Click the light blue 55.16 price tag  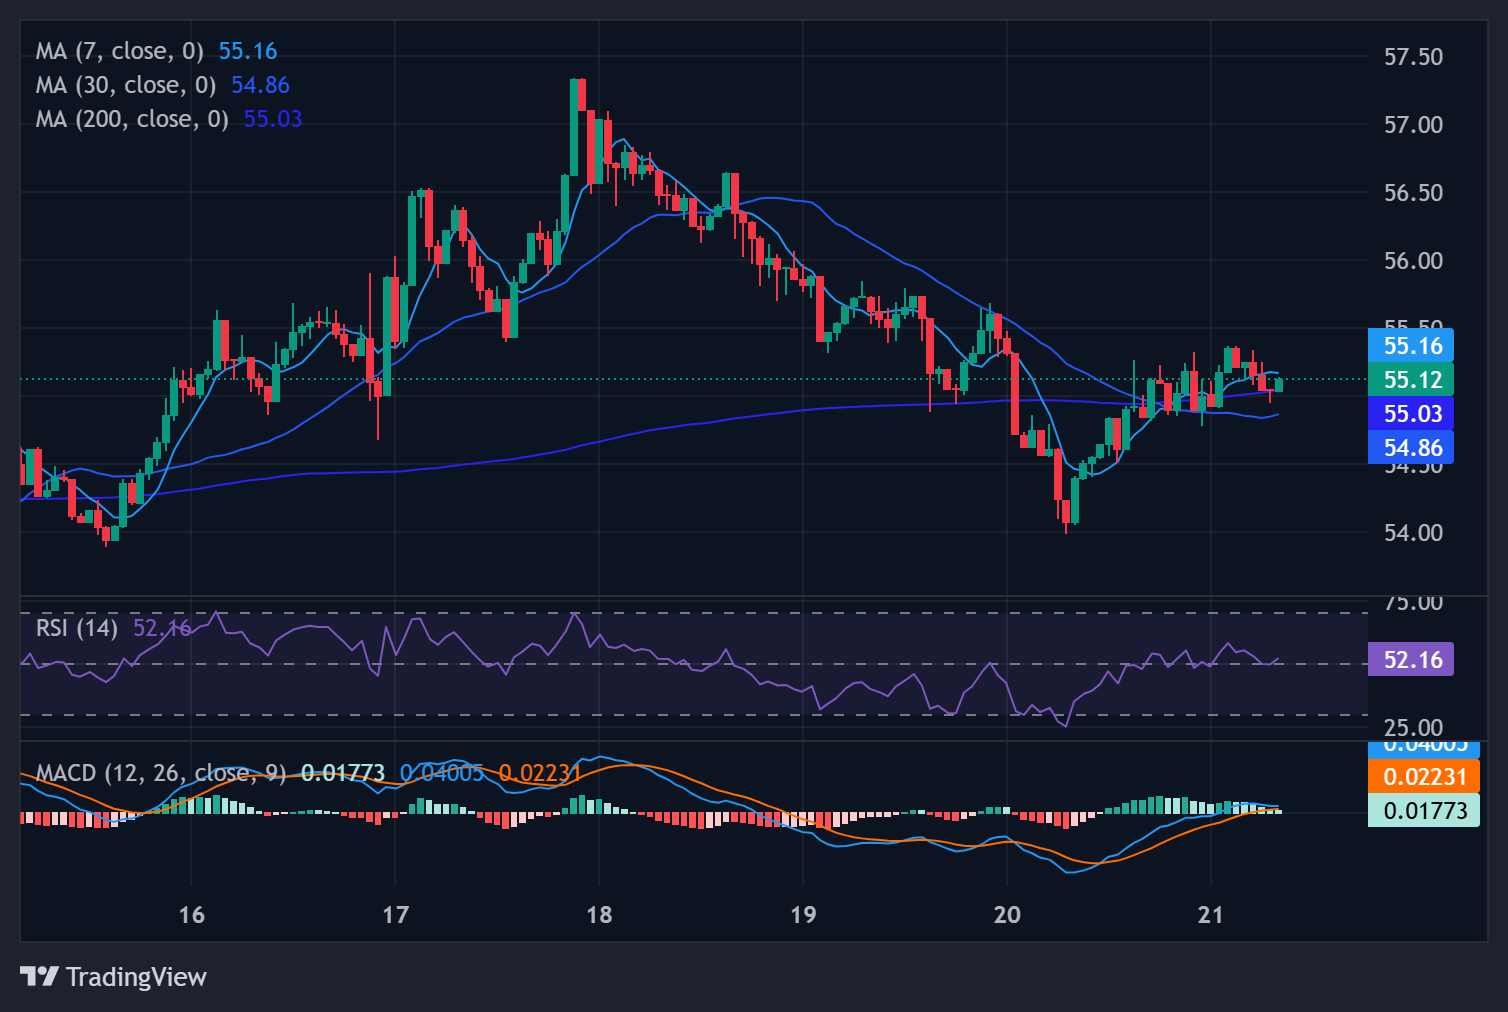pyautogui.click(x=1411, y=346)
